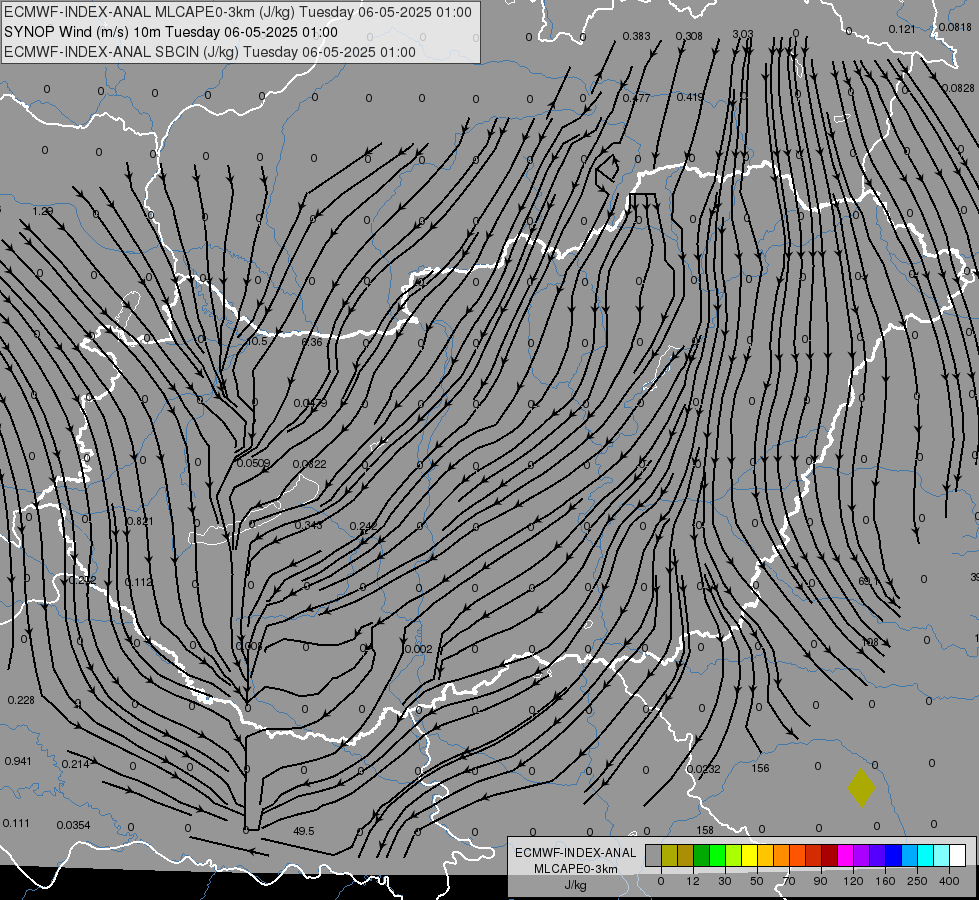Viewport: 979px width, 900px height.
Task: Choose the cyan legend swatch
Action: click(x=925, y=855)
